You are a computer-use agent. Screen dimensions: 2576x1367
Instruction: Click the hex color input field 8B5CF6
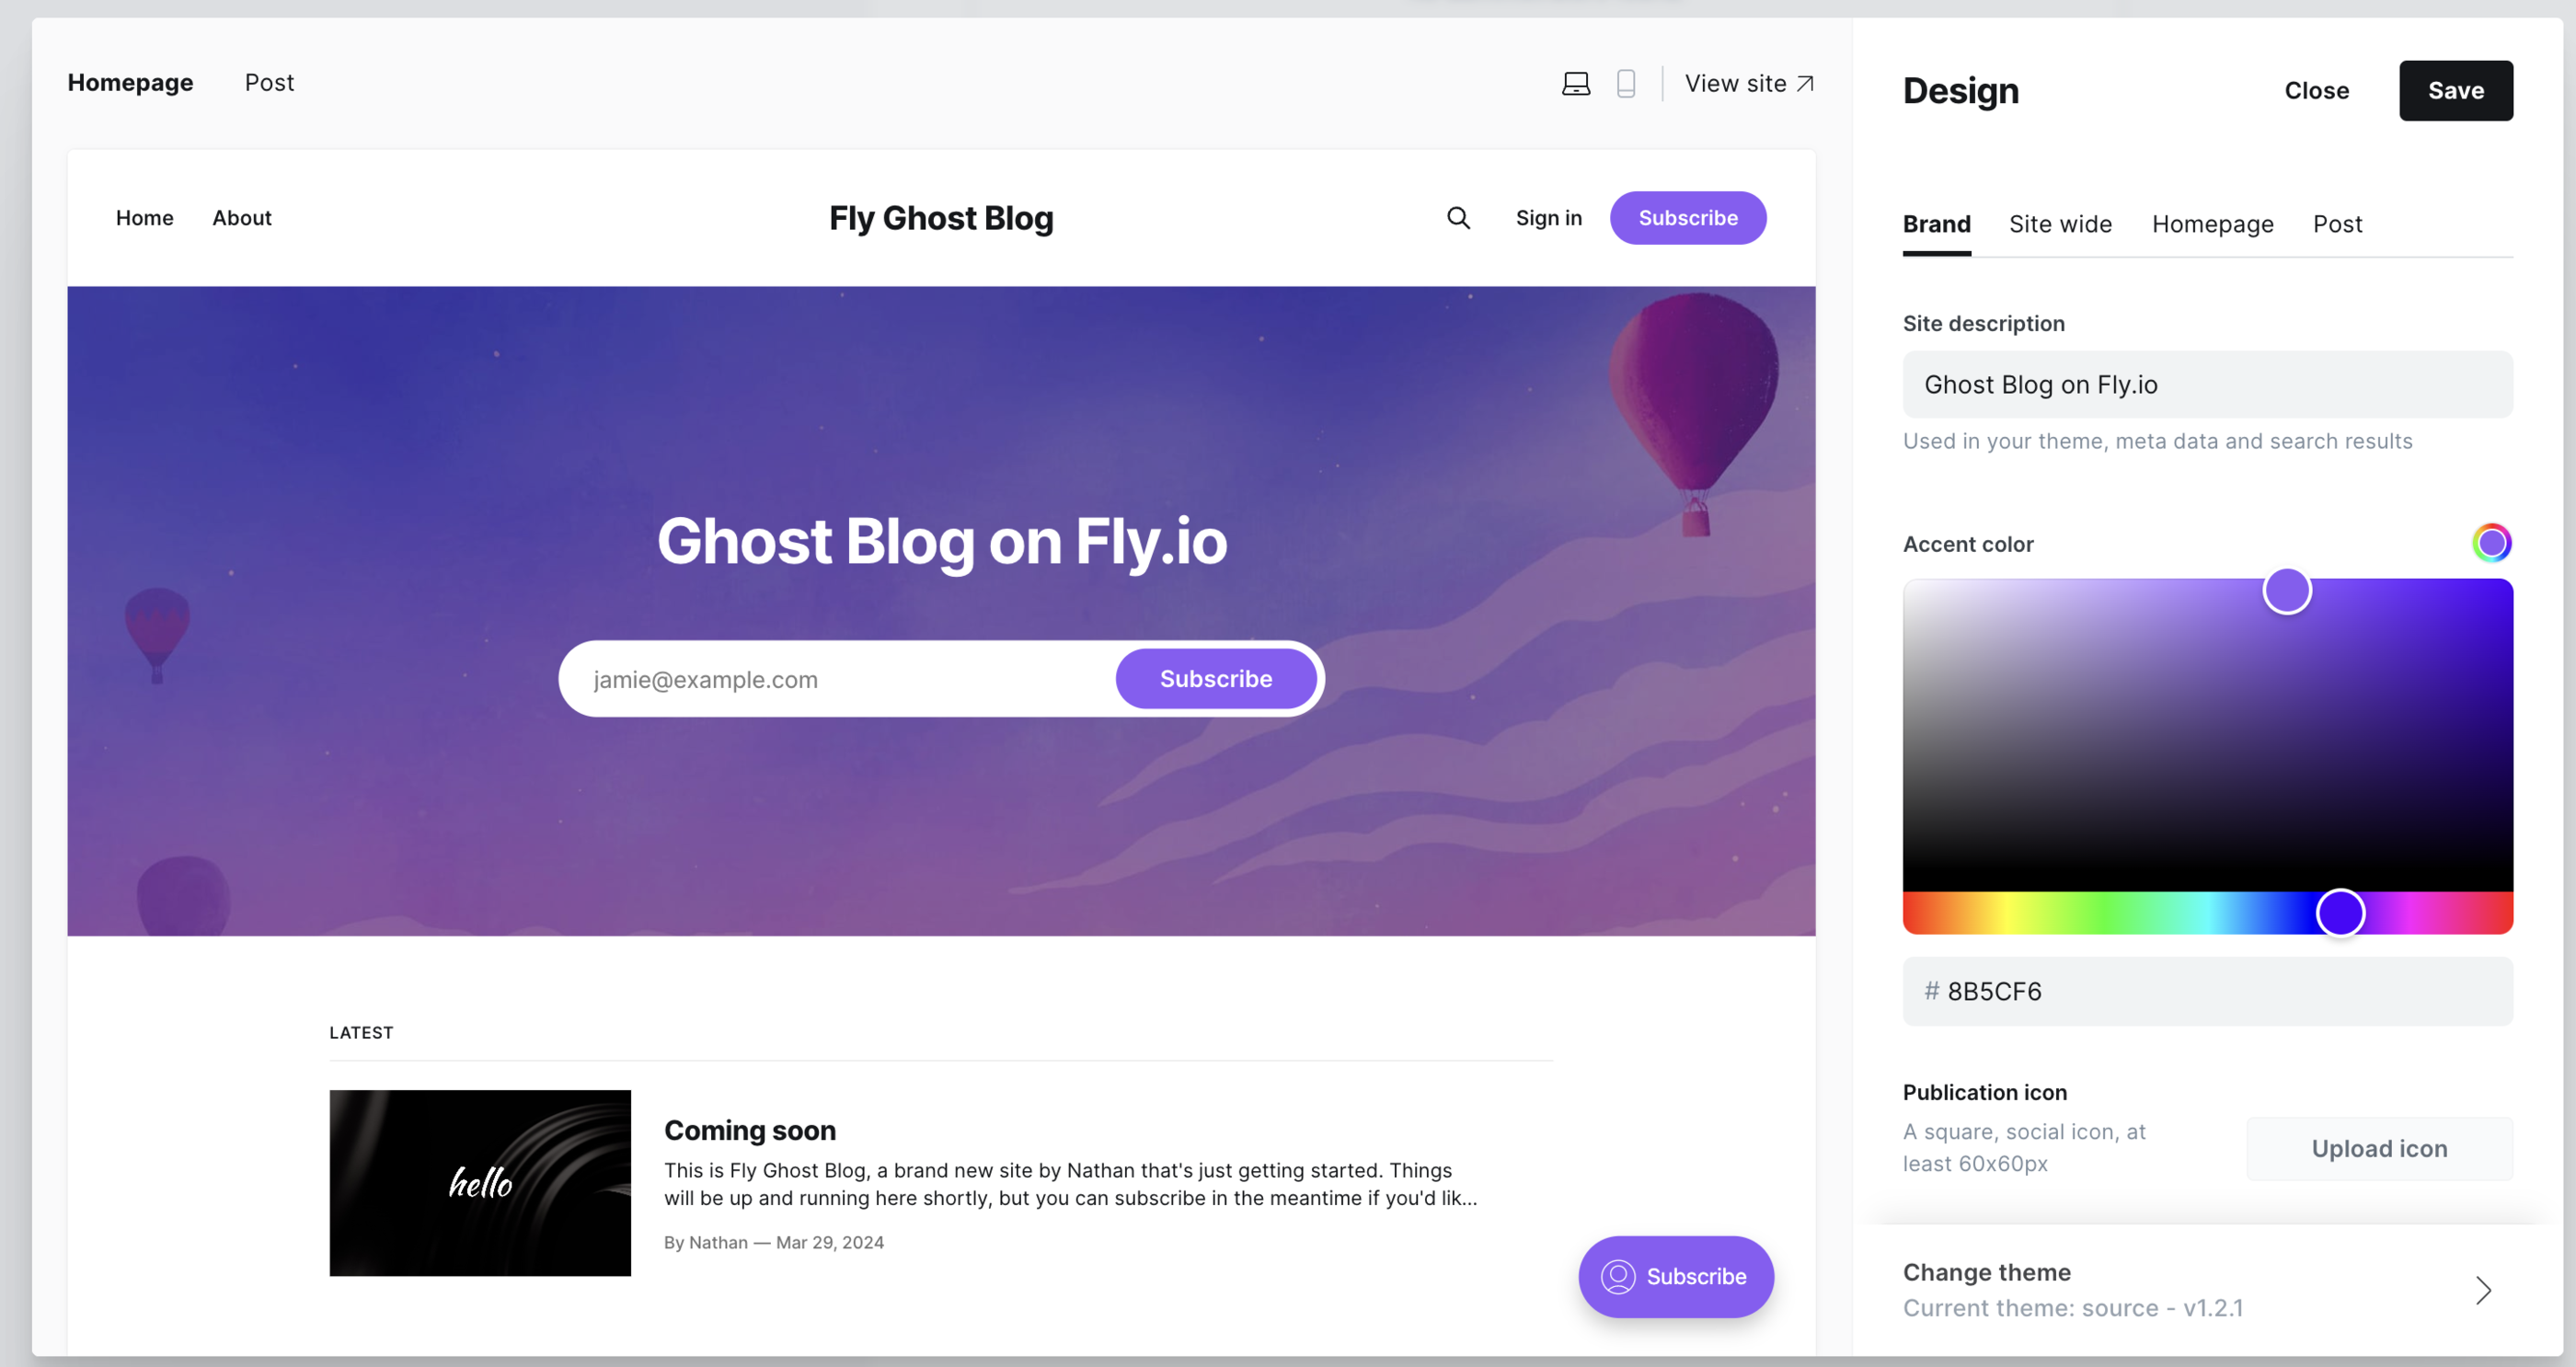2208,992
